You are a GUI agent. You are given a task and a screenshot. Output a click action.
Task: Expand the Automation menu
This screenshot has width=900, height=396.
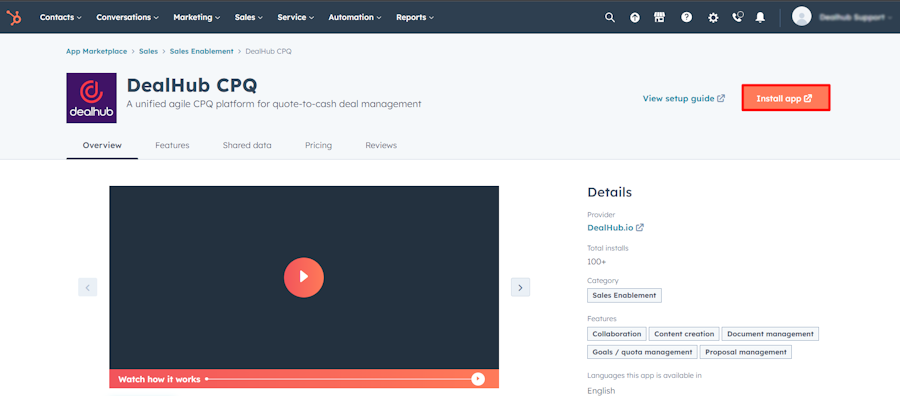click(355, 17)
